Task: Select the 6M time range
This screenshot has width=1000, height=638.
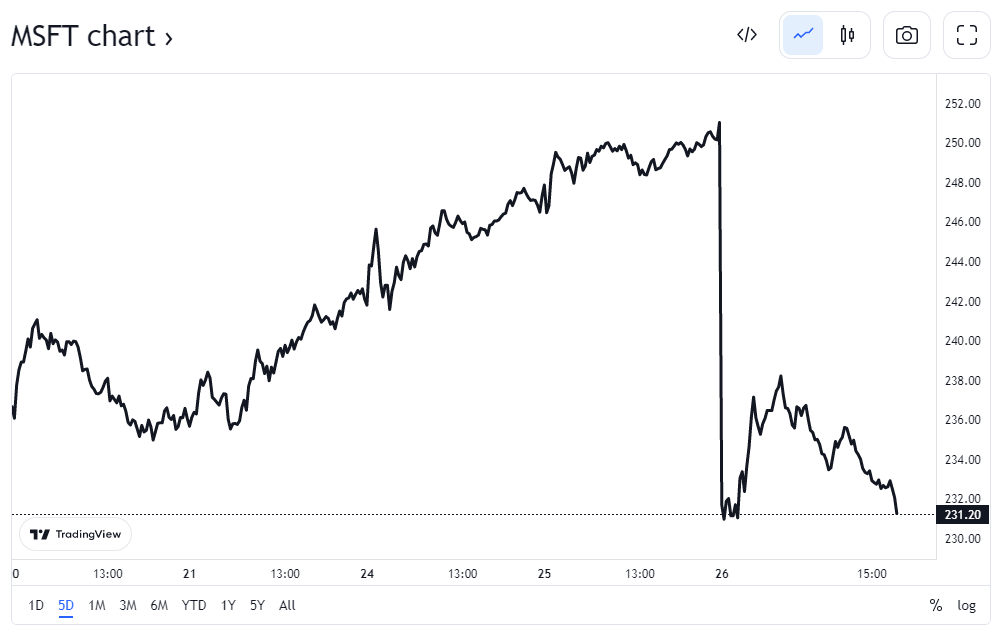Action: click(159, 605)
